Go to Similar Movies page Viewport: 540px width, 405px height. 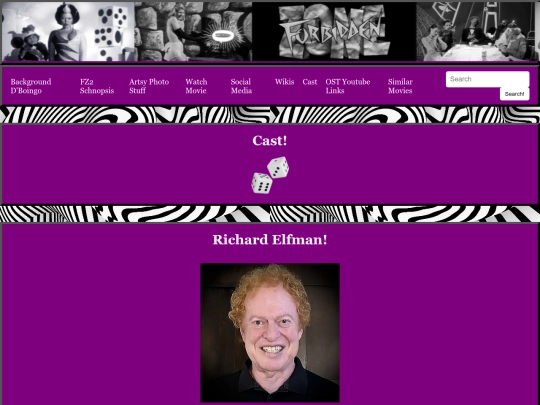[x=400, y=86]
